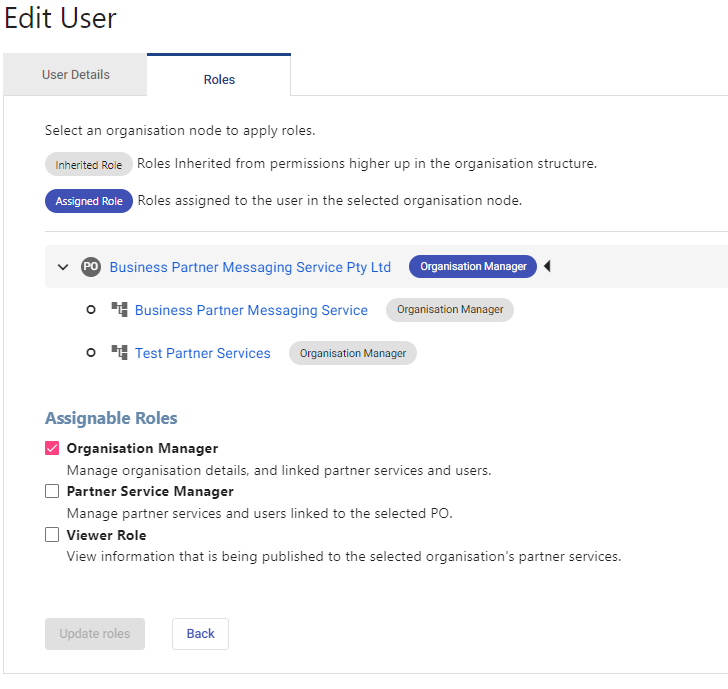Click hierarchy icon beside Test Partner Services
The height and width of the screenshot is (689, 728).
click(119, 352)
